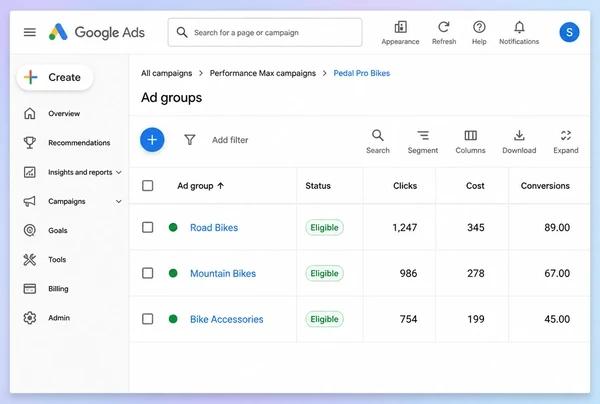Click Eligible status badge for Bike Accessories

pos(324,319)
